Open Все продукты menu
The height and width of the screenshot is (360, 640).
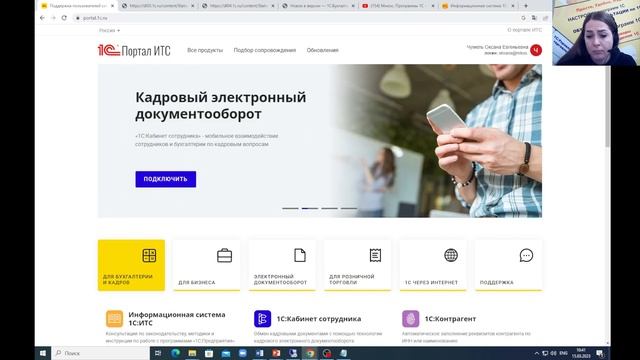[205, 50]
